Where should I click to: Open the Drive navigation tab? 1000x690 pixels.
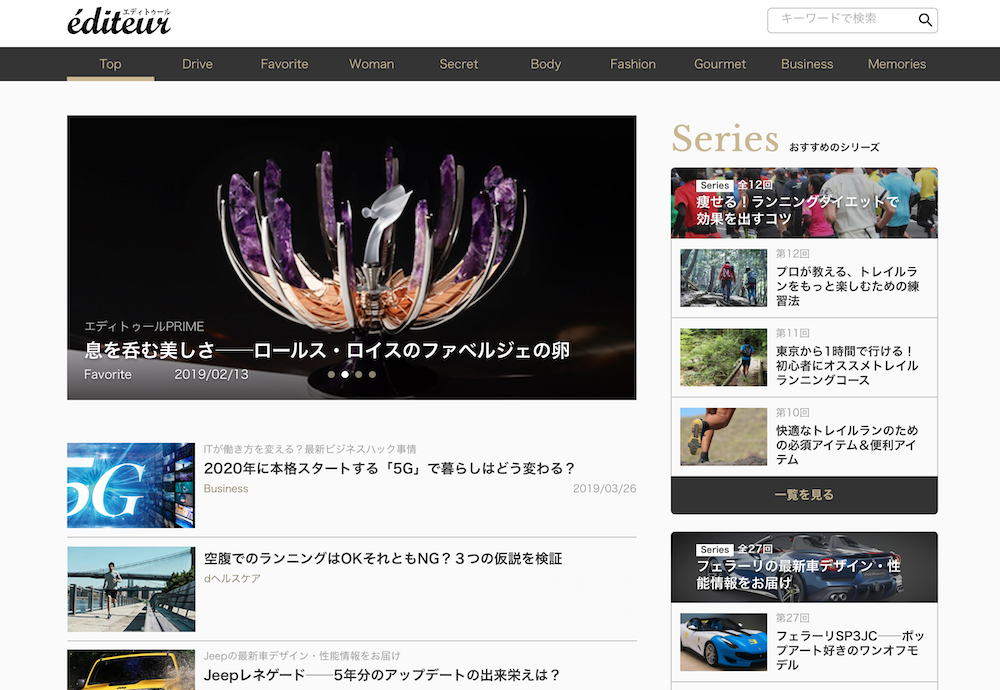click(x=198, y=64)
